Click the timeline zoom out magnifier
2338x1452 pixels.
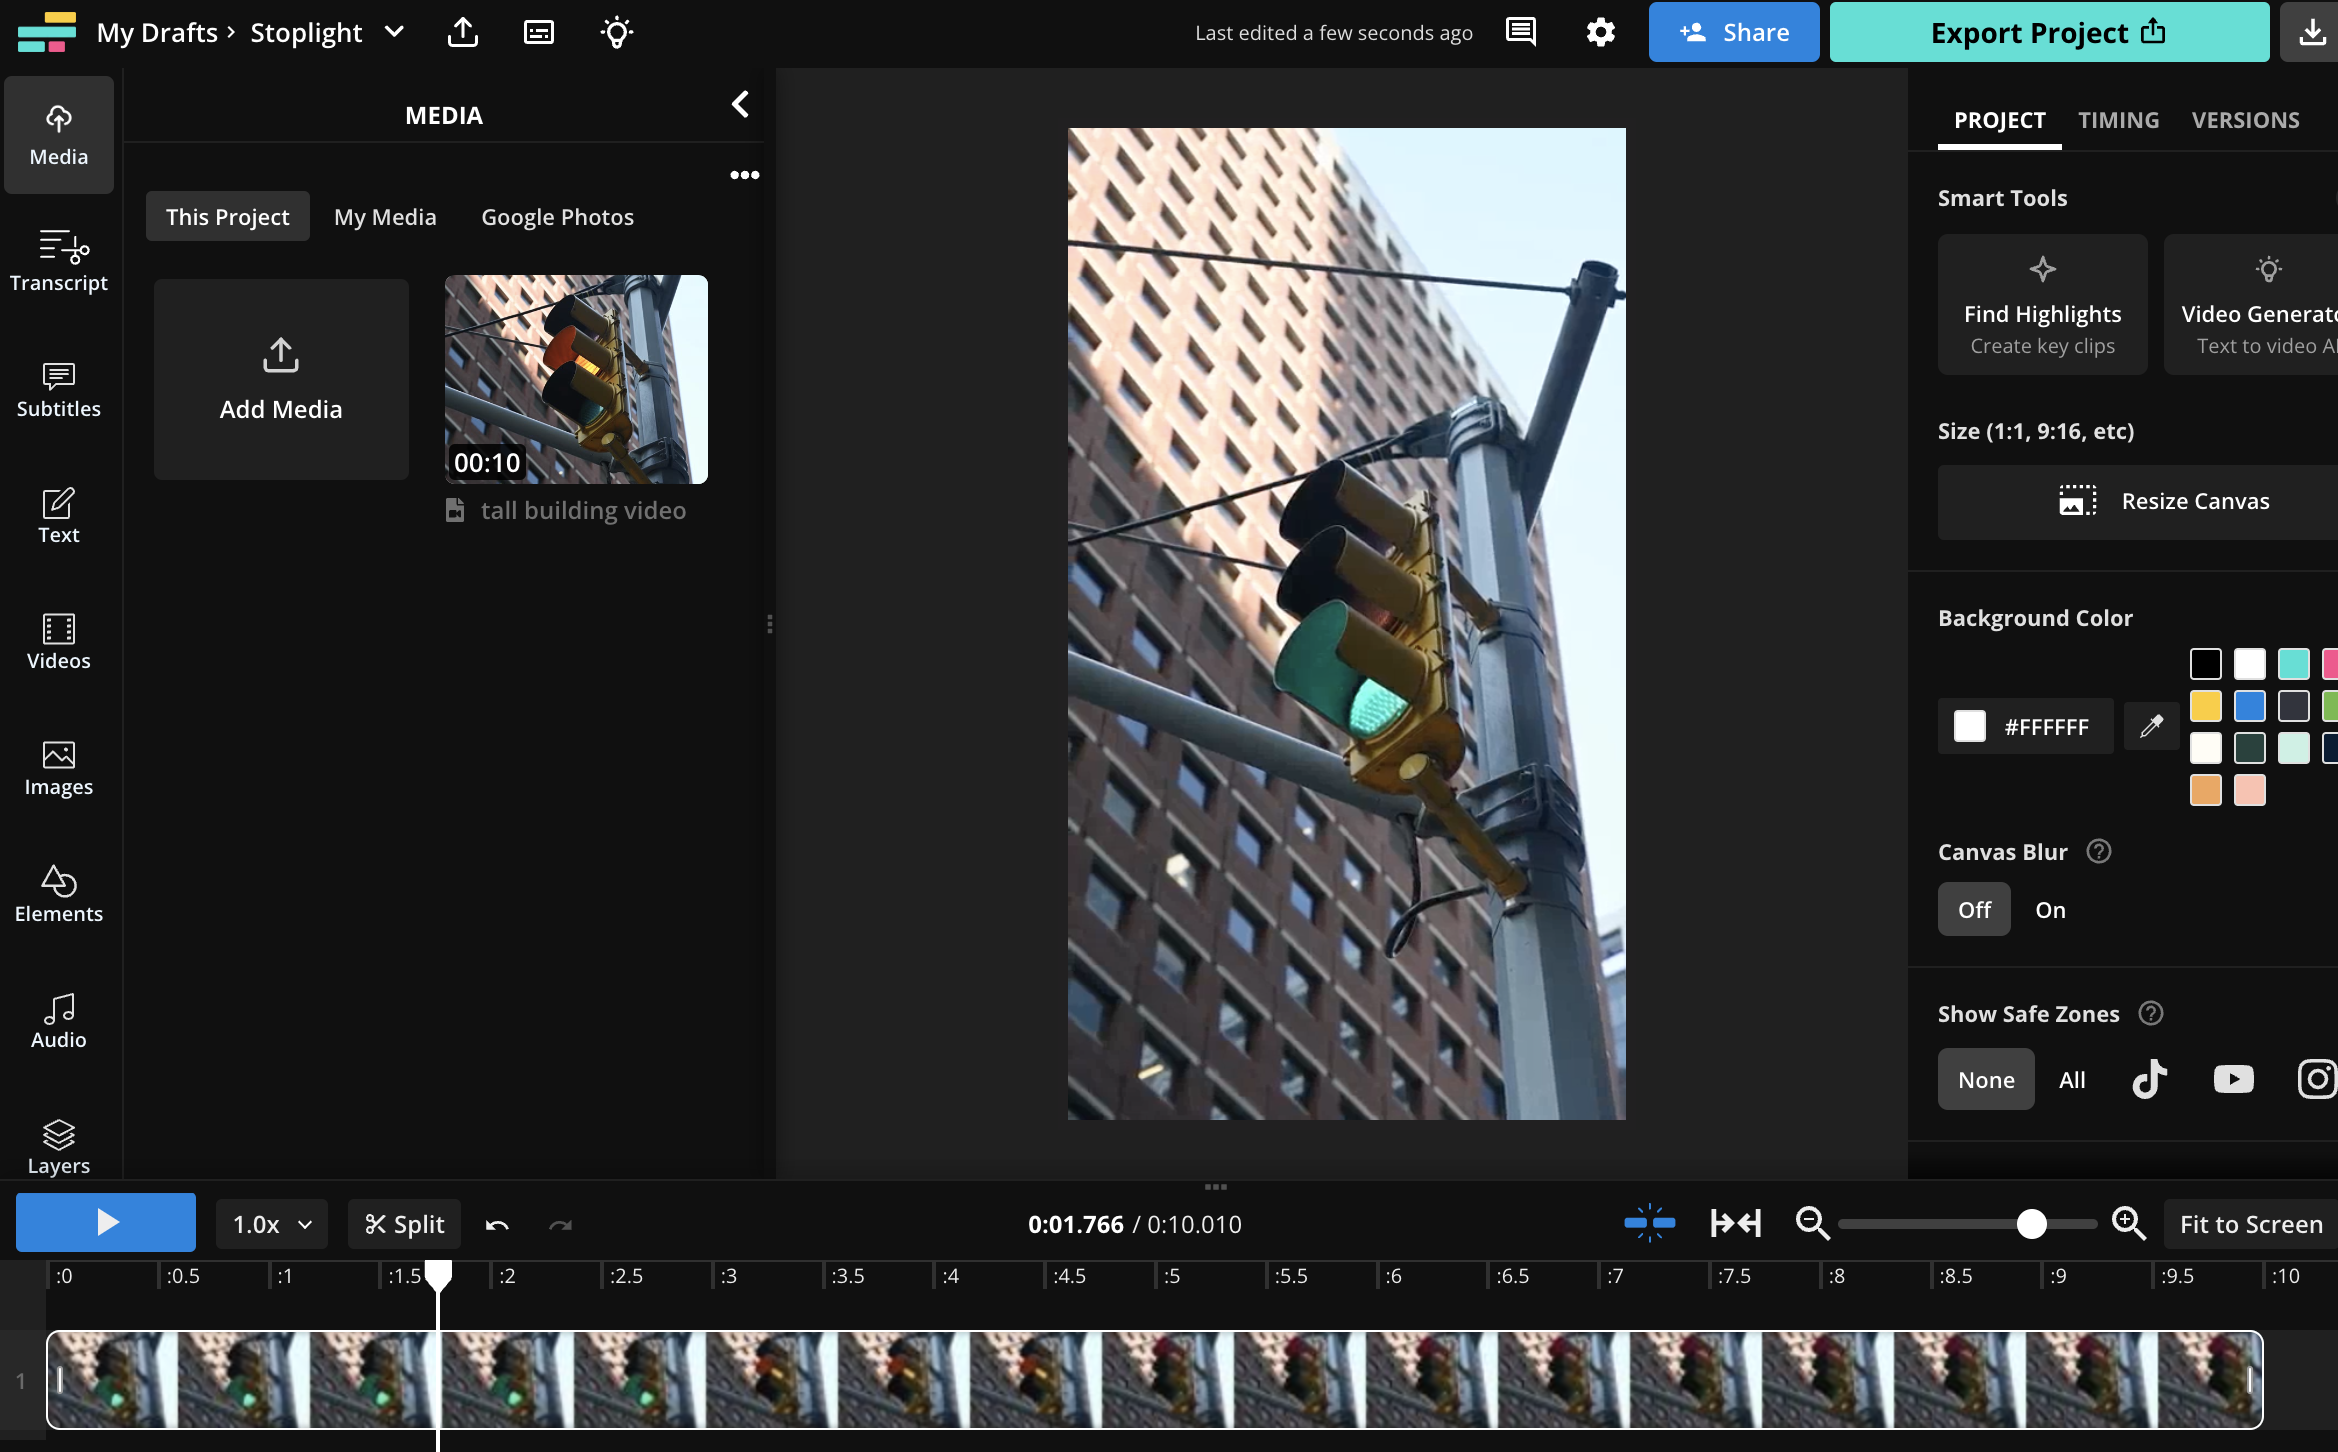click(x=1812, y=1223)
